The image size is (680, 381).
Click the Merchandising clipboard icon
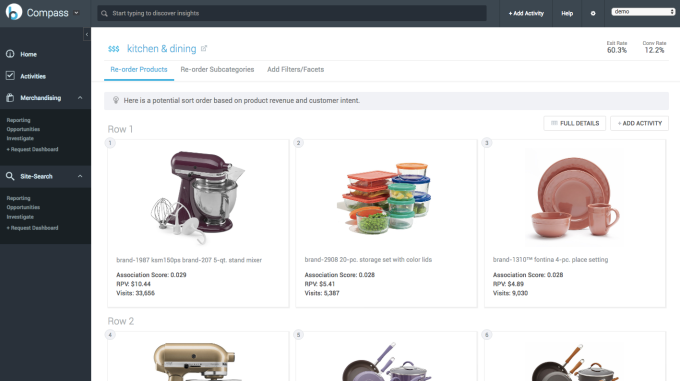10,98
